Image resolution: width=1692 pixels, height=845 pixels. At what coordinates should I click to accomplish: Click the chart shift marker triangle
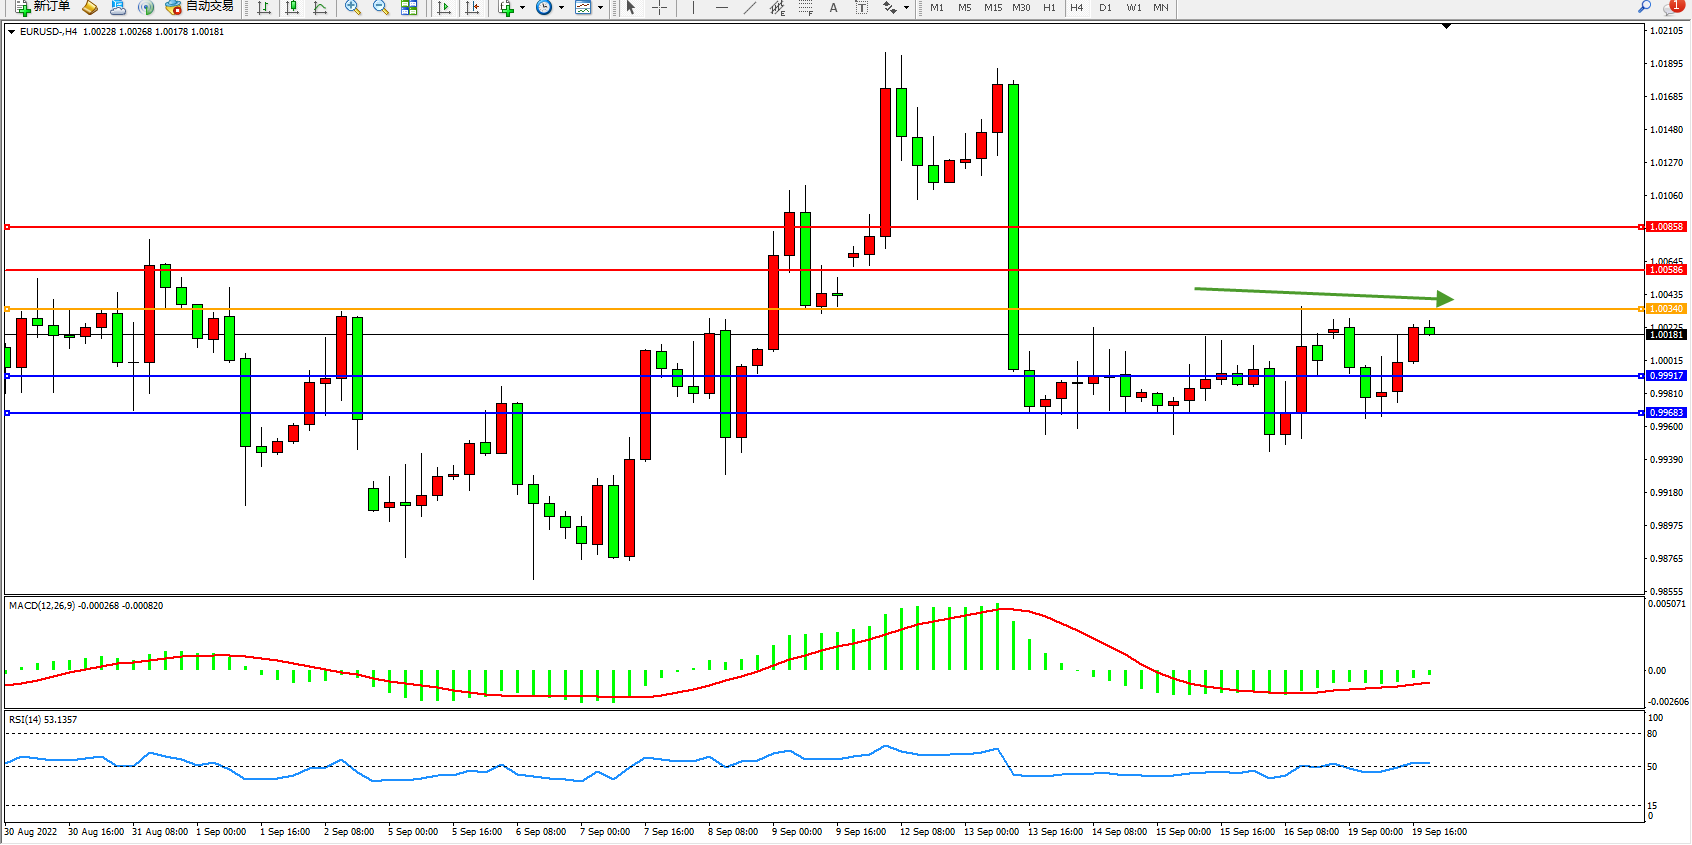(x=1446, y=26)
